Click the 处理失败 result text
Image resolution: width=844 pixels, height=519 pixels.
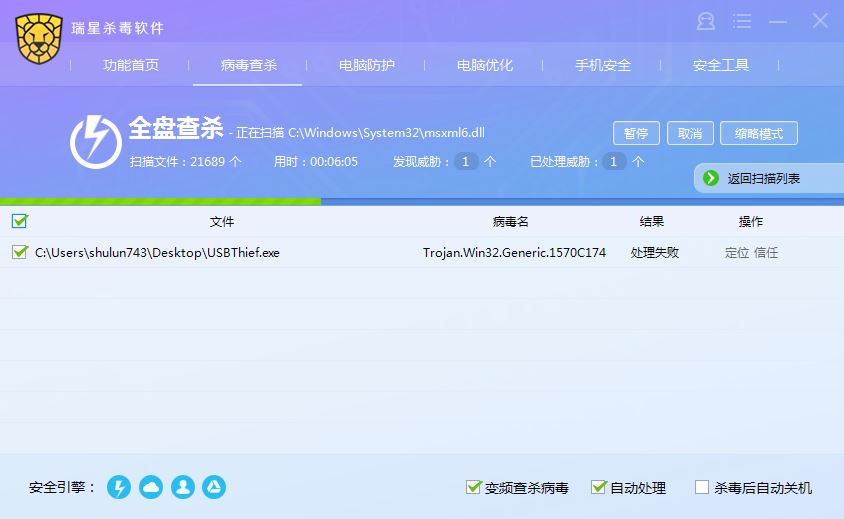655,253
